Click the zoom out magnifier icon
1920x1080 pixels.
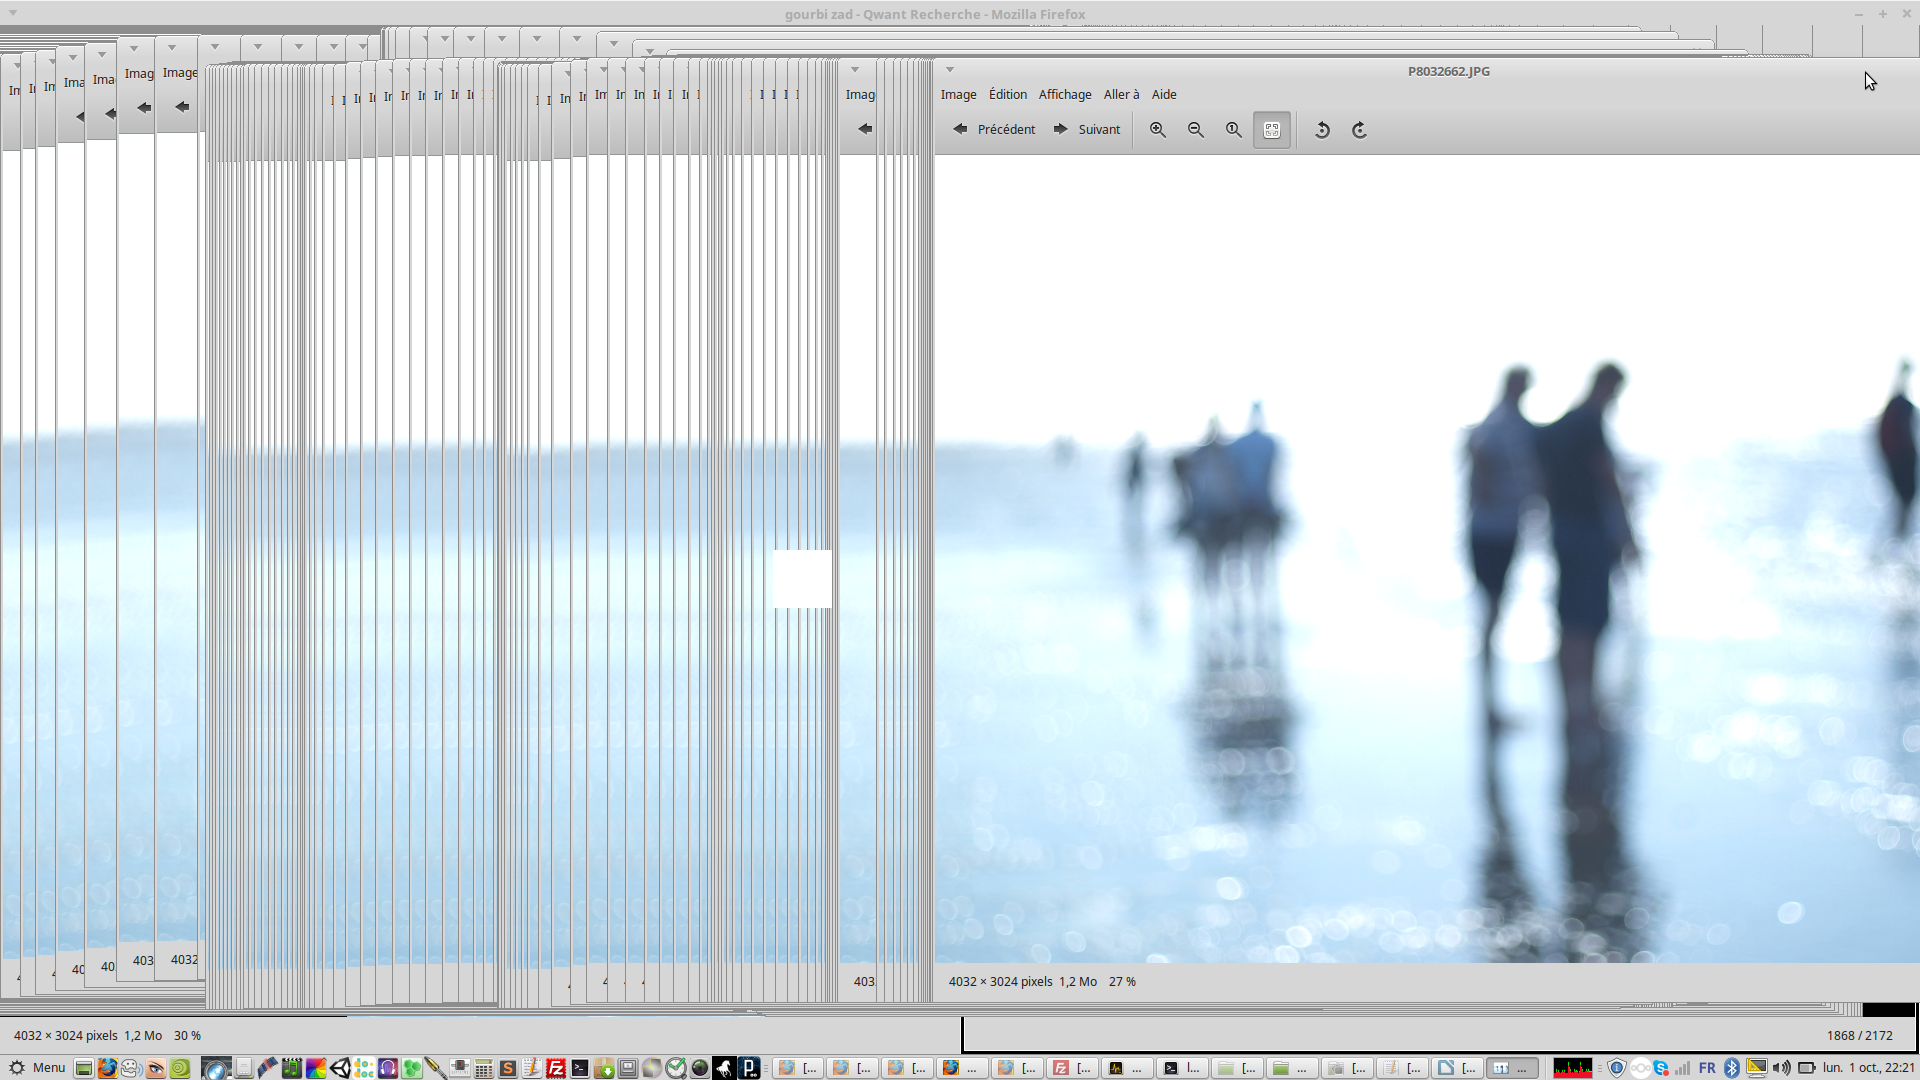[1196, 130]
